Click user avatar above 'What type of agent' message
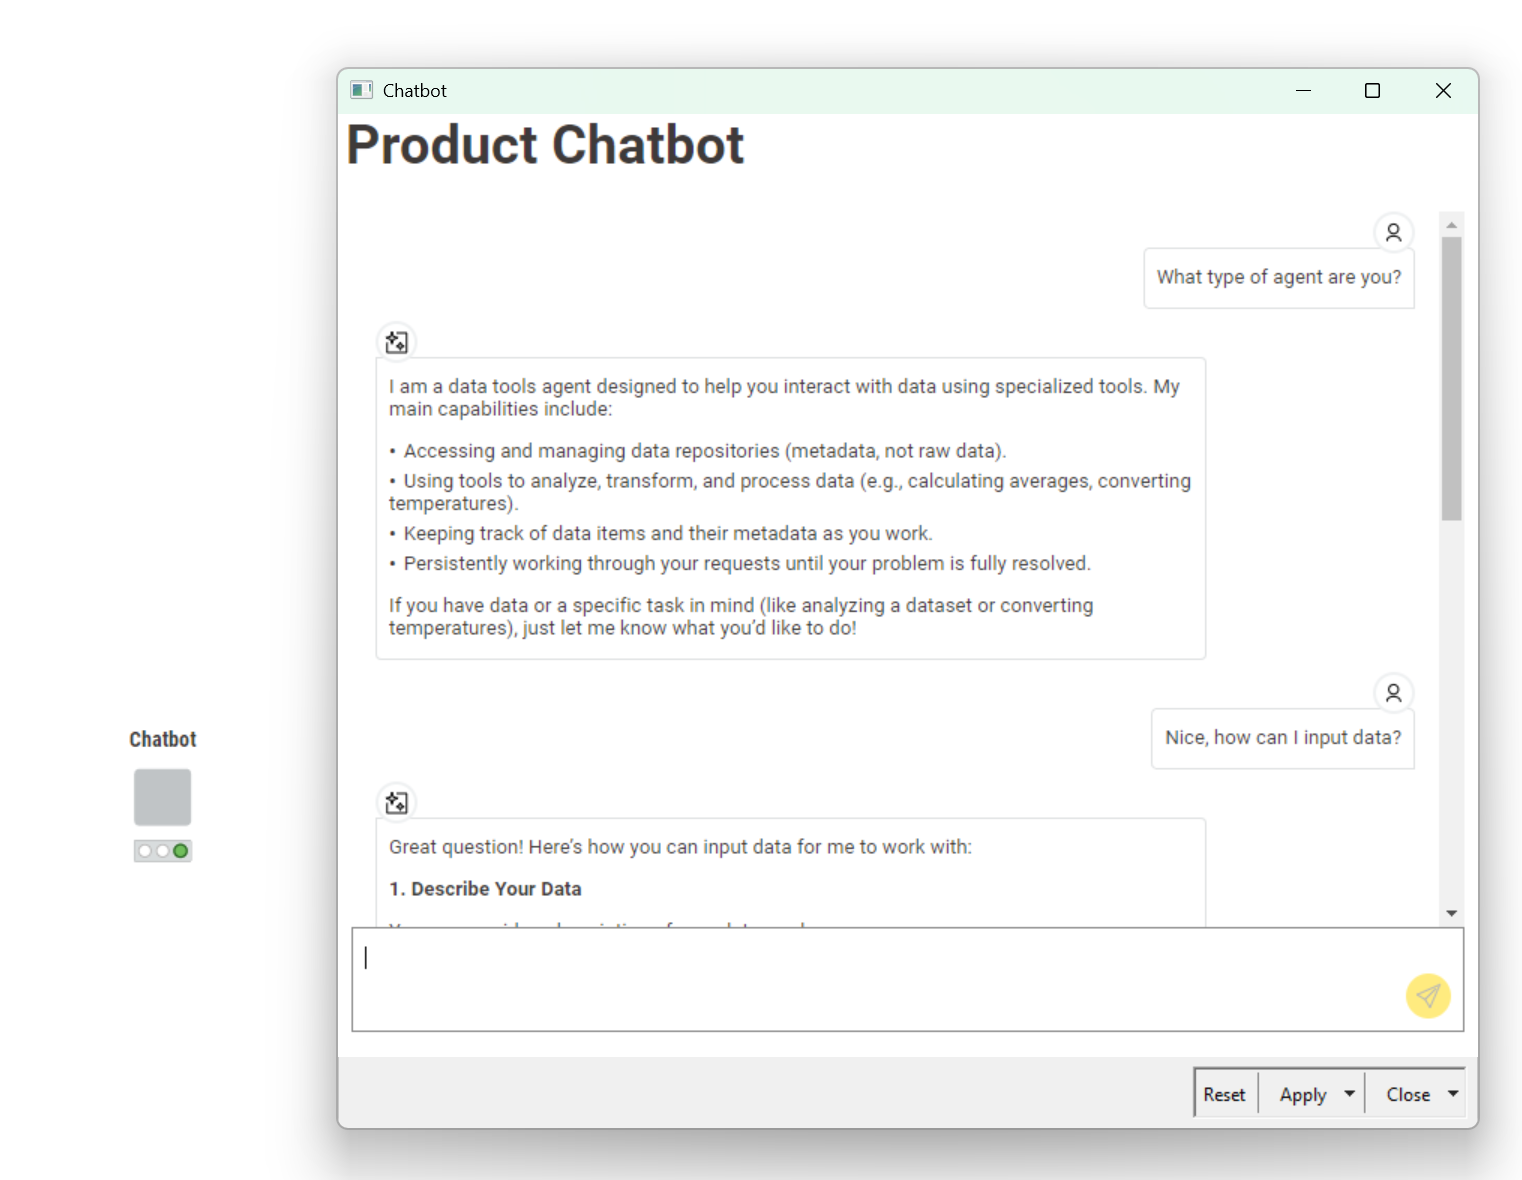The image size is (1522, 1180). click(x=1393, y=232)
